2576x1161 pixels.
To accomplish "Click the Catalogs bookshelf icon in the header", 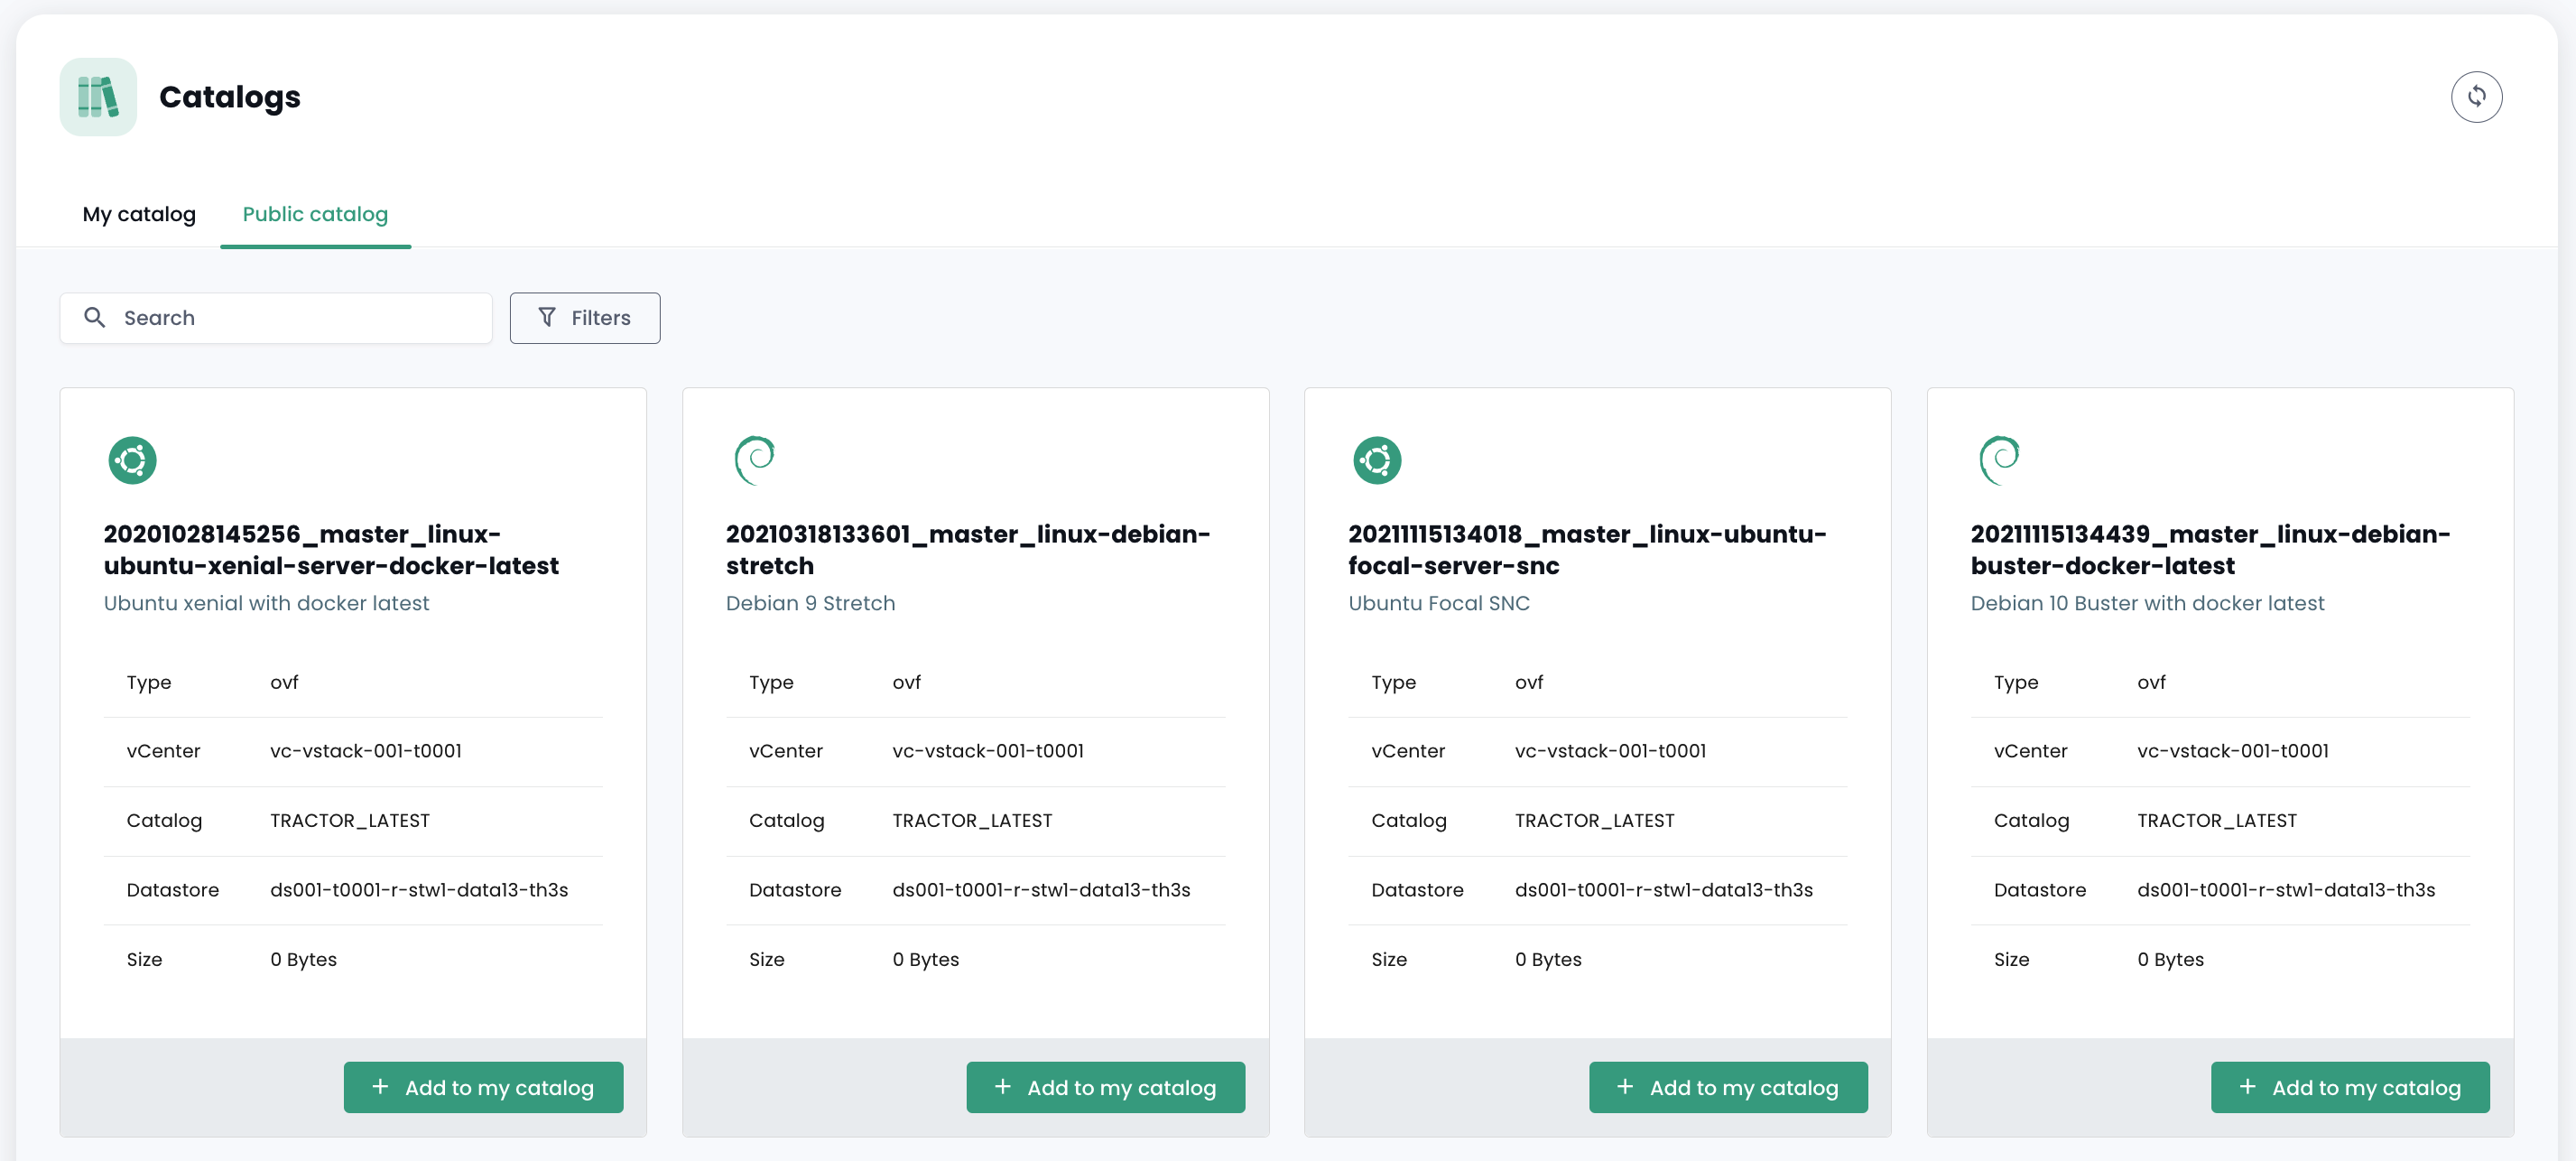I will [97, 96].
